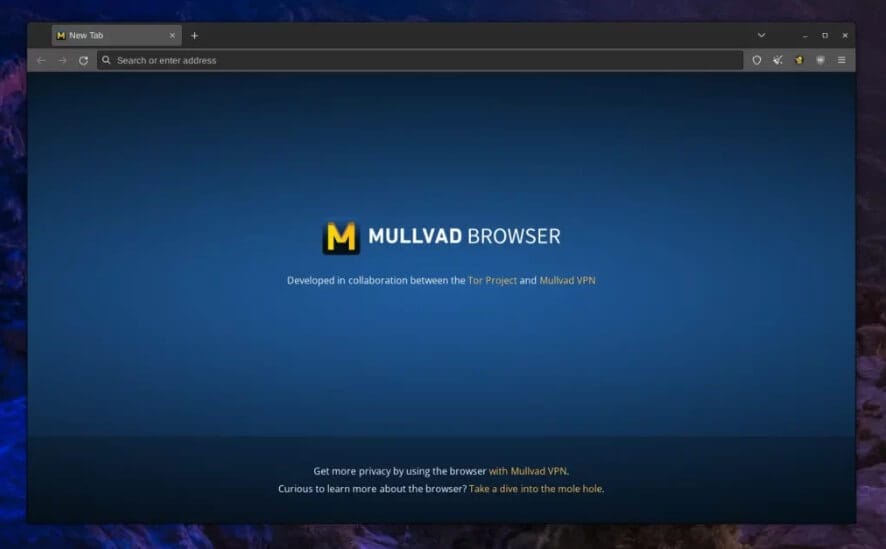Click 'Developed in collaboration between the' text
The image size is (886, 549).
(376, 280)
